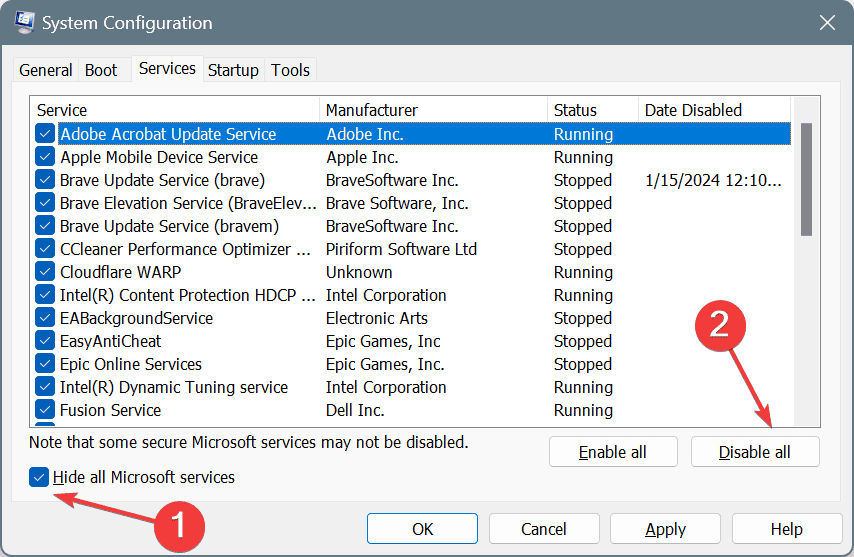Select Brave Update Service (bravem) row
Screen dimensions: 854x557
pos(413,226)
